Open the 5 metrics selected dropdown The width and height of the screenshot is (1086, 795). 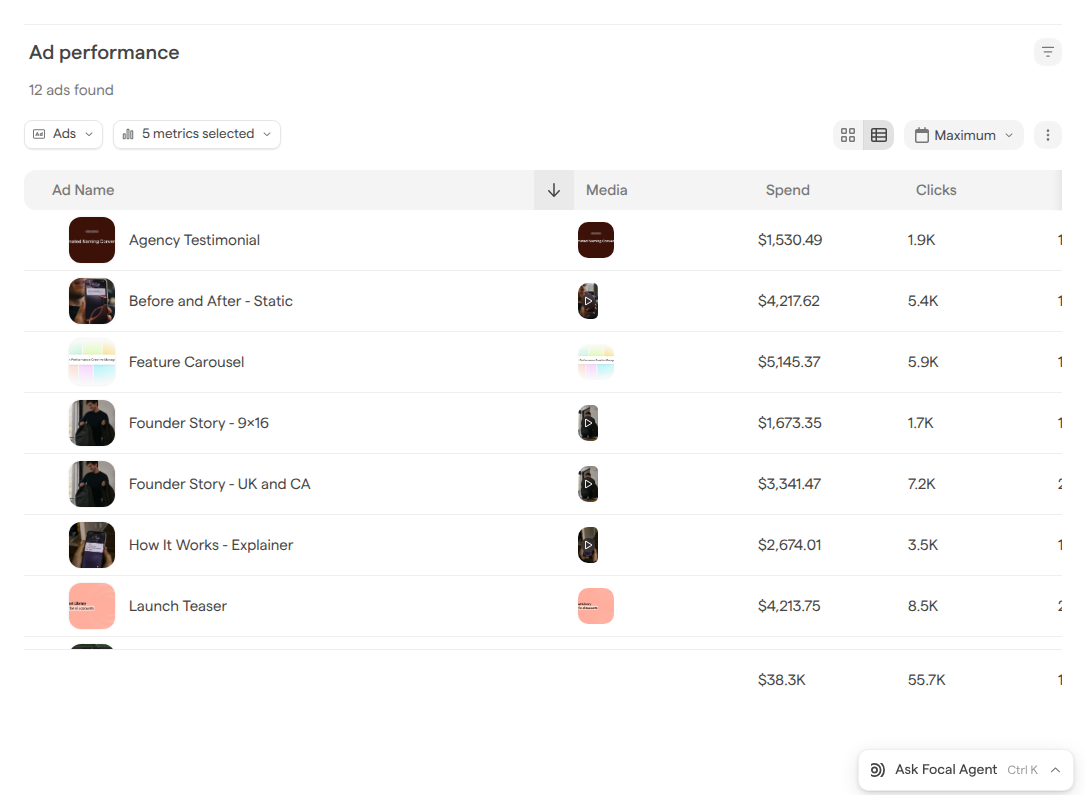[197, 134]
